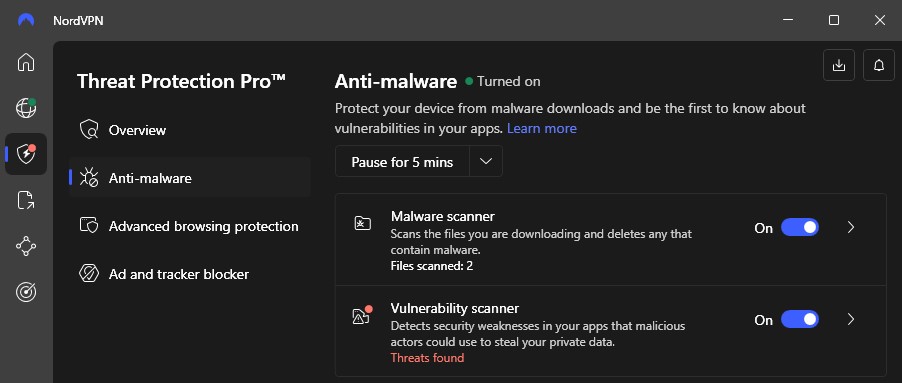
Task: Open notifications bell icon
Action: coord(878,66)
